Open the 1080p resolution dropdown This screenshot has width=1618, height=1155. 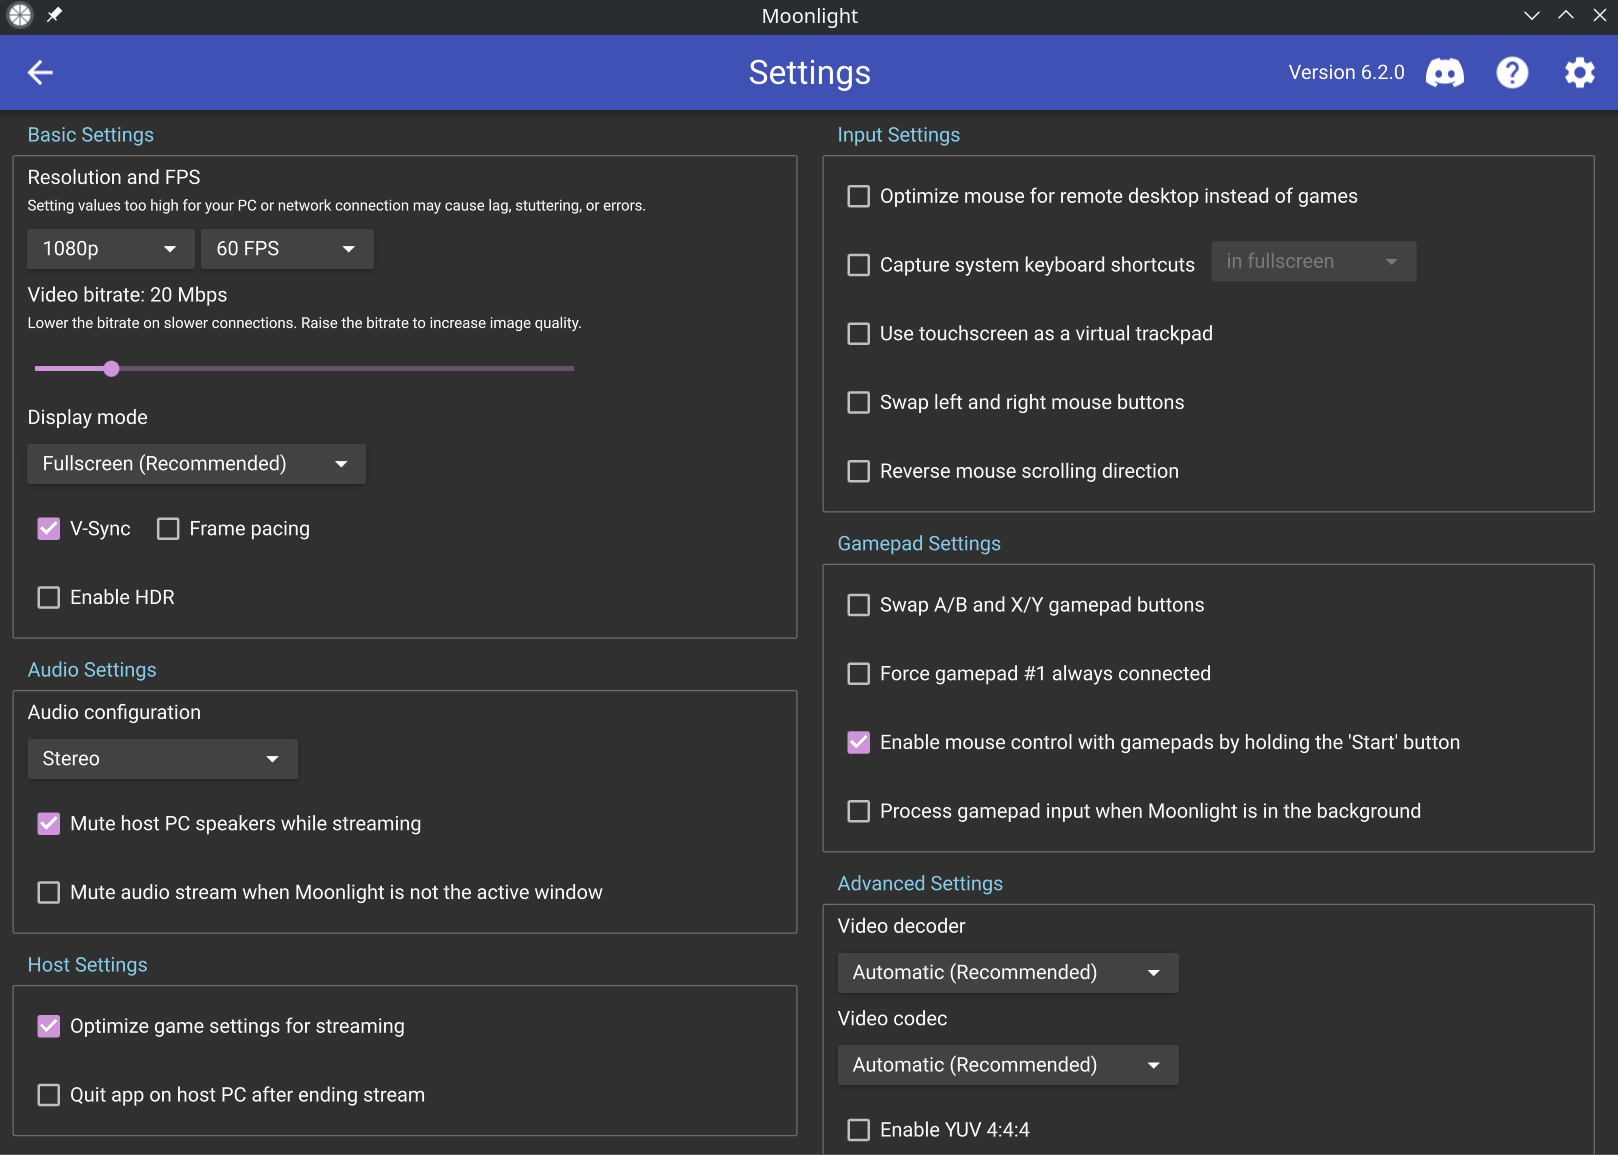[x=110, y=249]
